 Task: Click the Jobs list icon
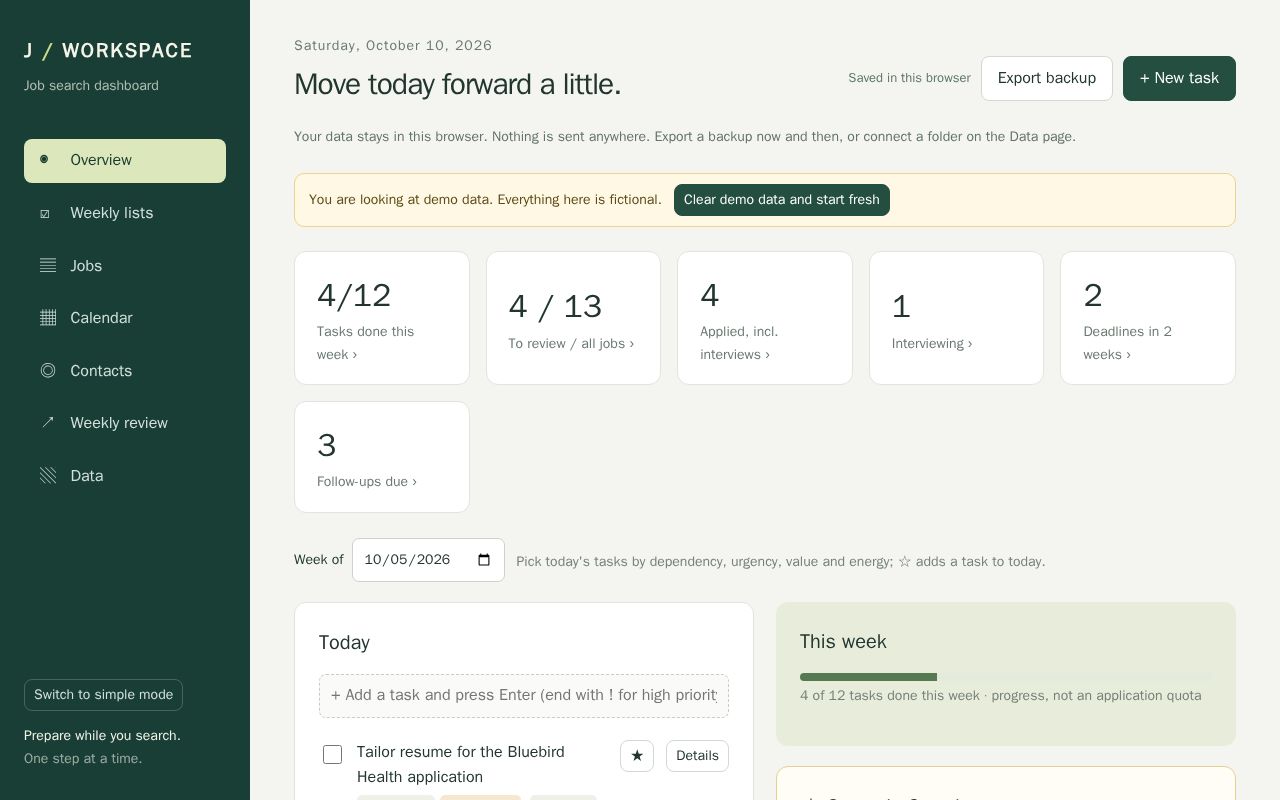click(x=48, y=266)
